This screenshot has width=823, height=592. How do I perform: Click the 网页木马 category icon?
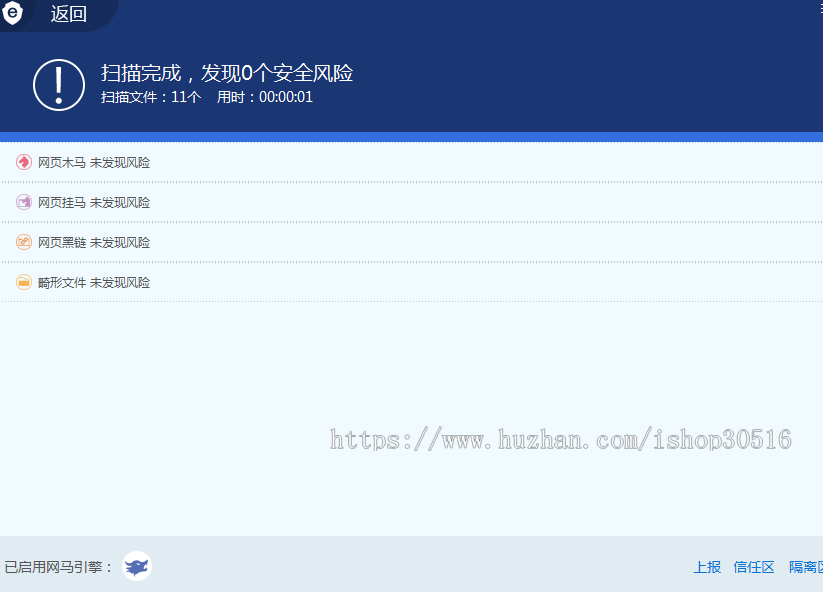click(24, 161)
